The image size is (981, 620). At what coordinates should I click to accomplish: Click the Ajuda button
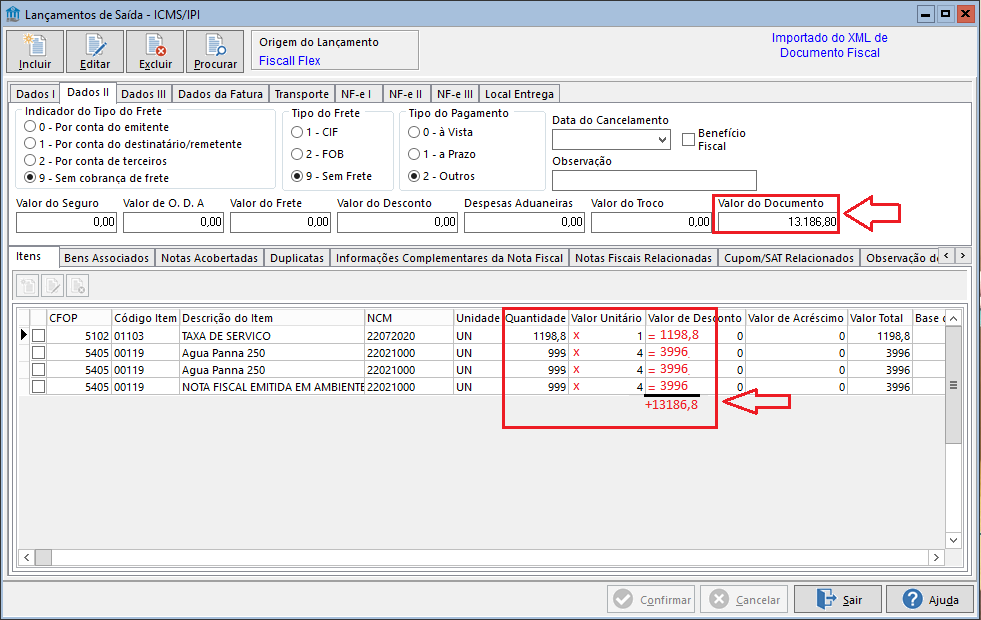click(x=930, y=599)
